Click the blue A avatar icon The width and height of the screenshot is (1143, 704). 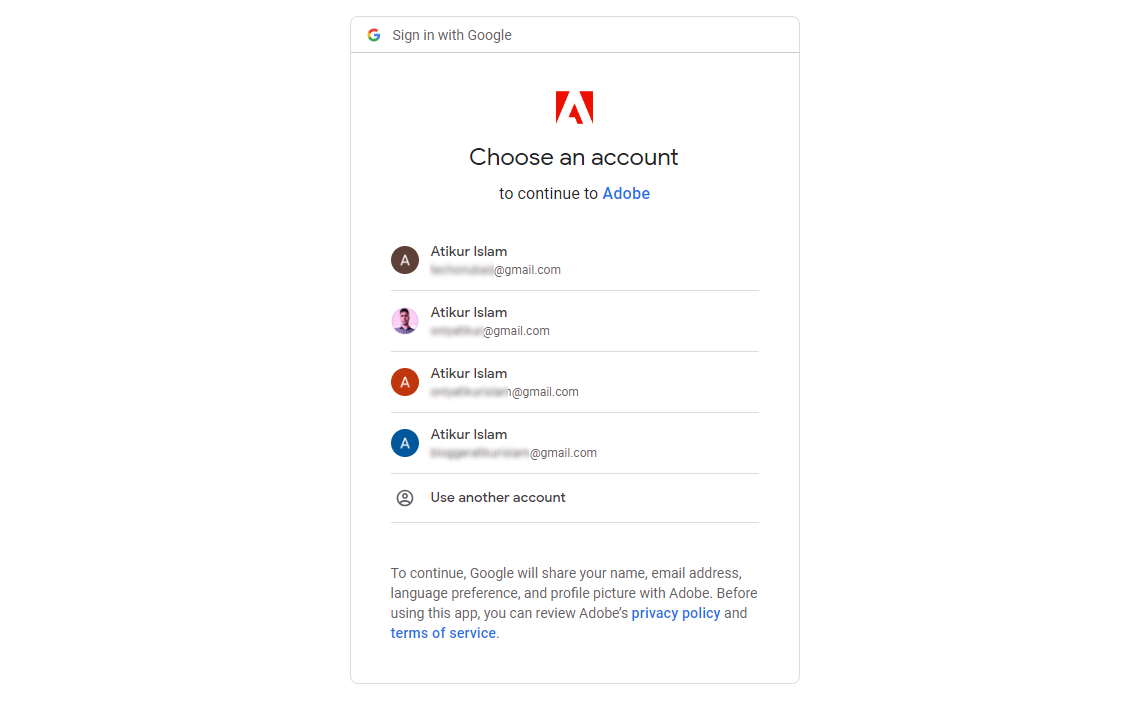click(x=405, y=442)
